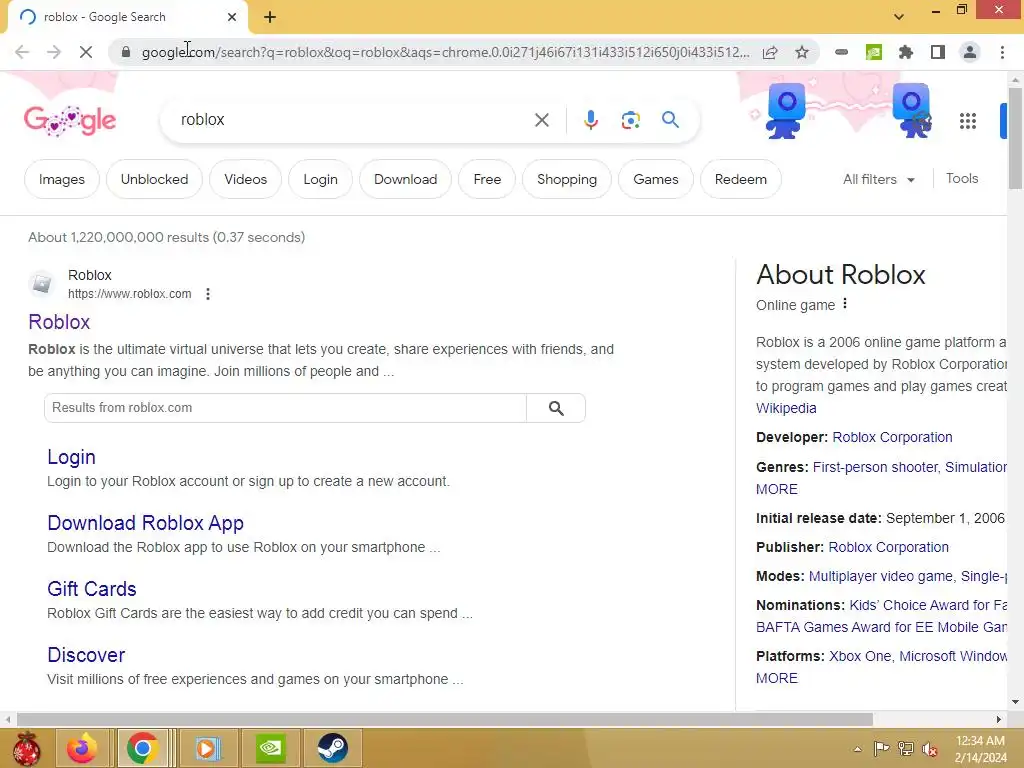Select the Redeem filter chip

tap(741, 179)
